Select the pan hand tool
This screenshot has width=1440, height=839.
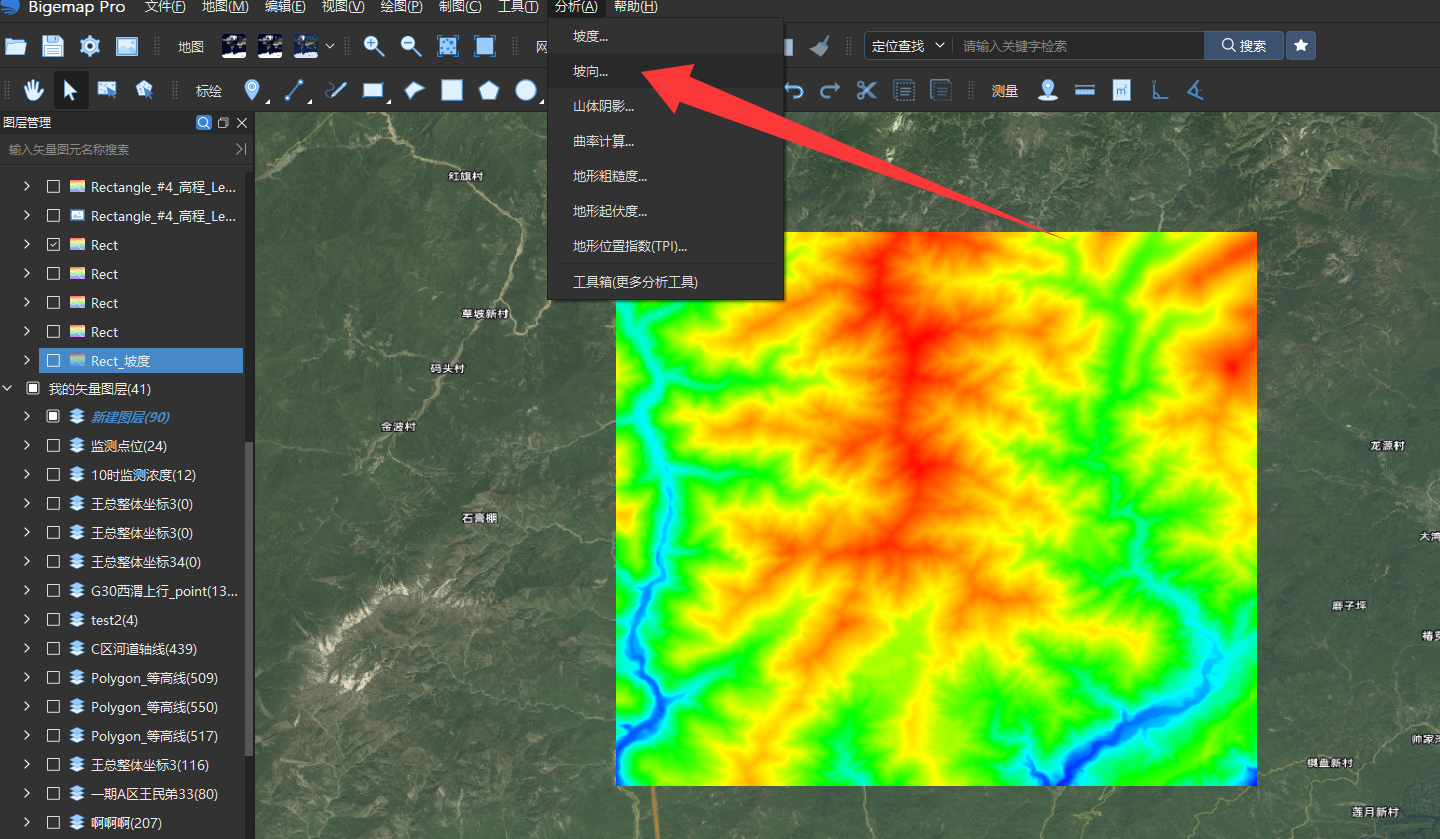34,90
